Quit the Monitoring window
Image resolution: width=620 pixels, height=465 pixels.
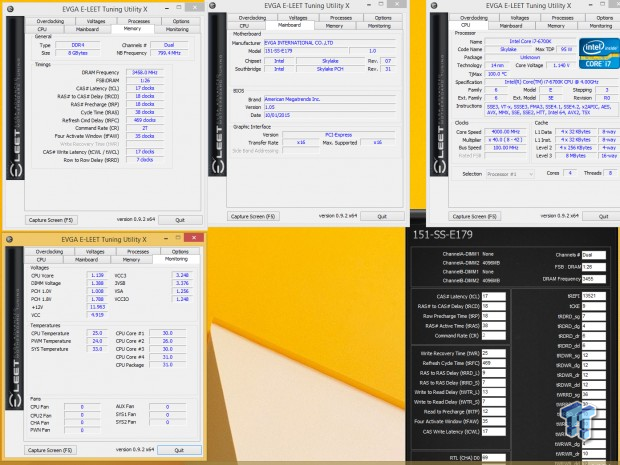tap(179, 450)
